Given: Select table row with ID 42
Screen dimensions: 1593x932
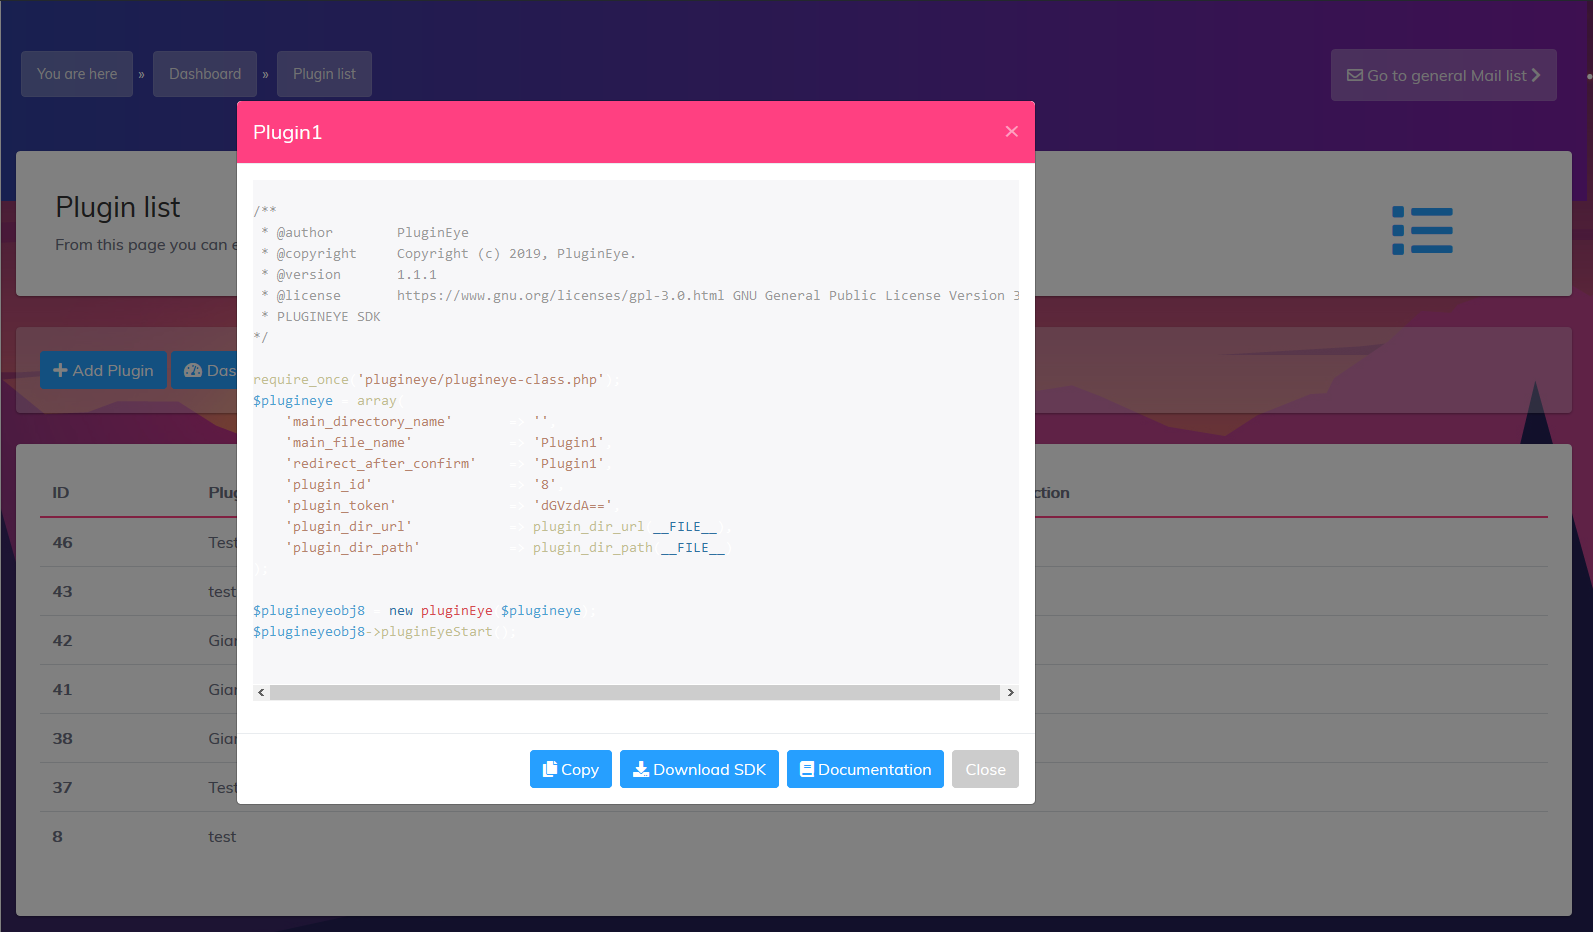Looking at the screenshot, I should click(x=794, y=640).
